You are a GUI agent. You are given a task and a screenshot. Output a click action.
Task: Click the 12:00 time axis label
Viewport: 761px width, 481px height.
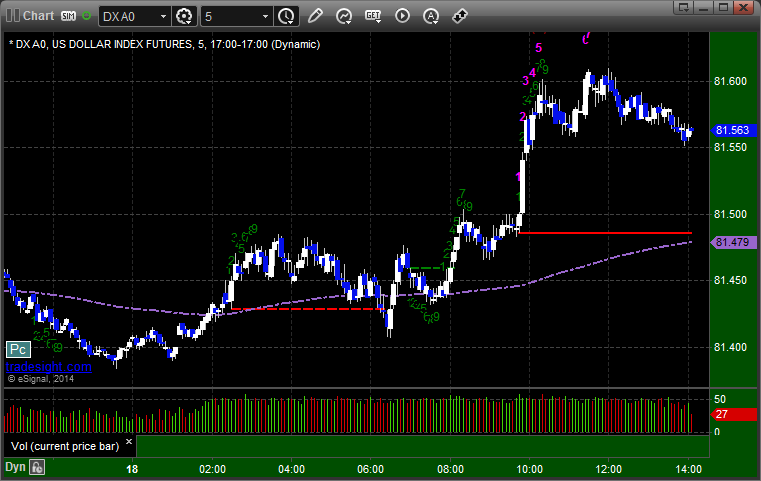click(609, 469)
